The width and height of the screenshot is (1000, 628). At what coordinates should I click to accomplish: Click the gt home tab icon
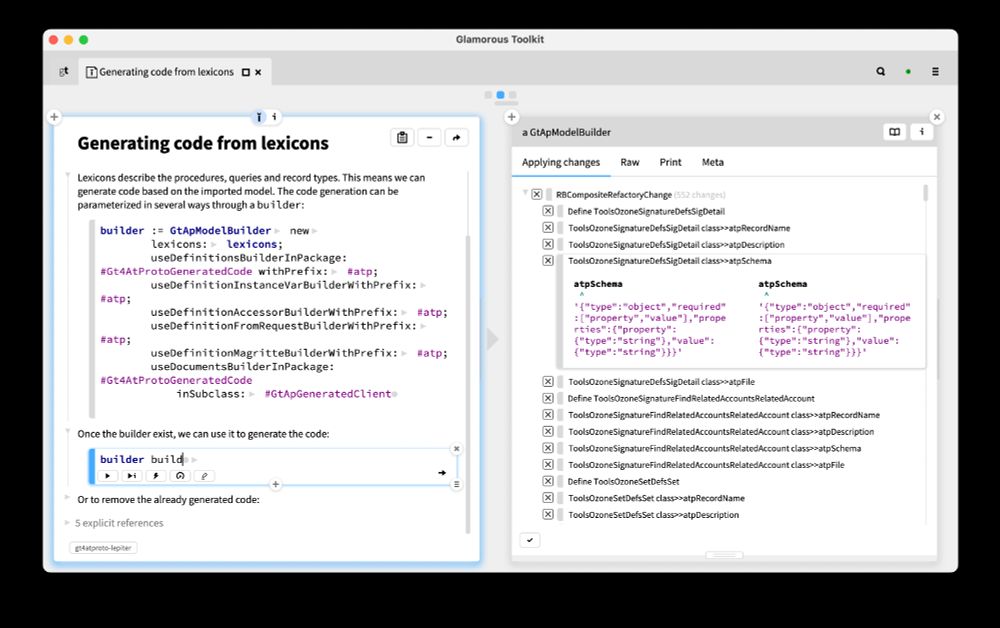[64, 71]
